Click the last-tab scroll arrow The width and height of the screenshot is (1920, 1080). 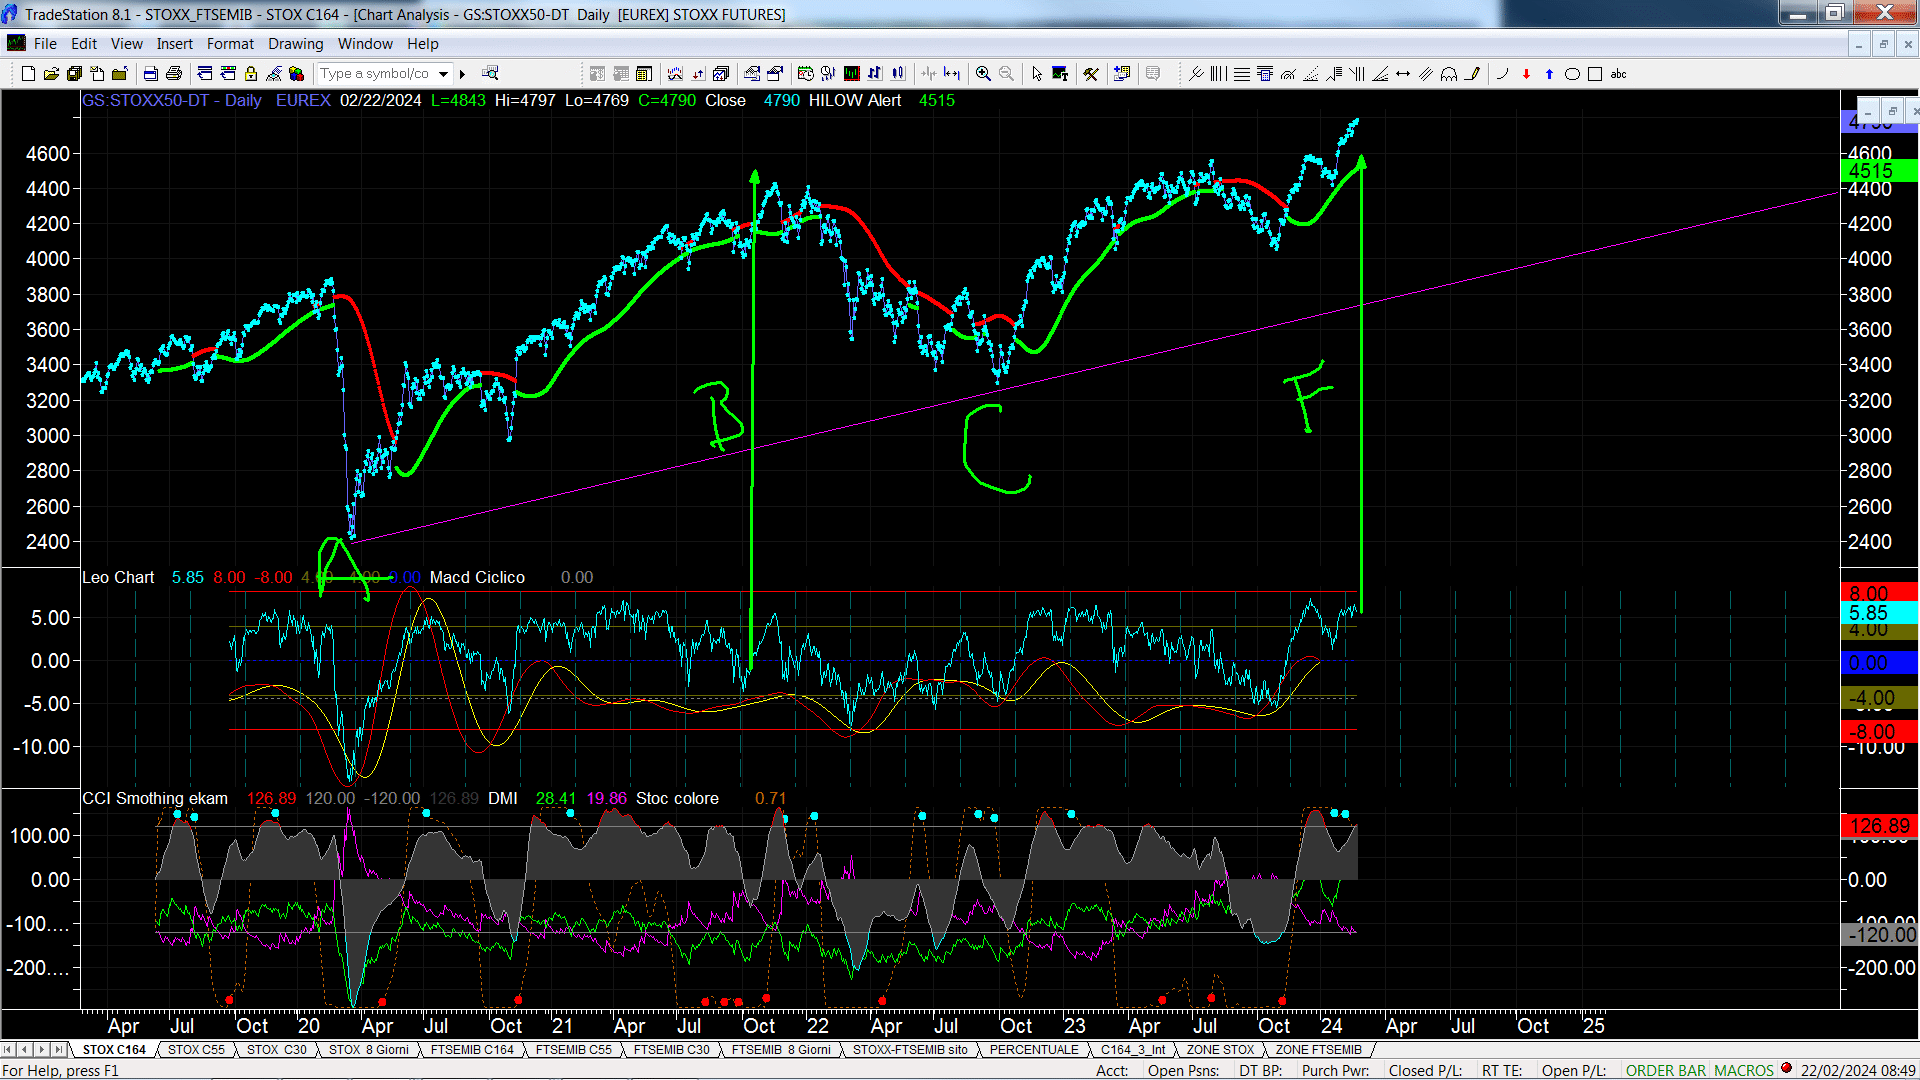[59, 1050]
